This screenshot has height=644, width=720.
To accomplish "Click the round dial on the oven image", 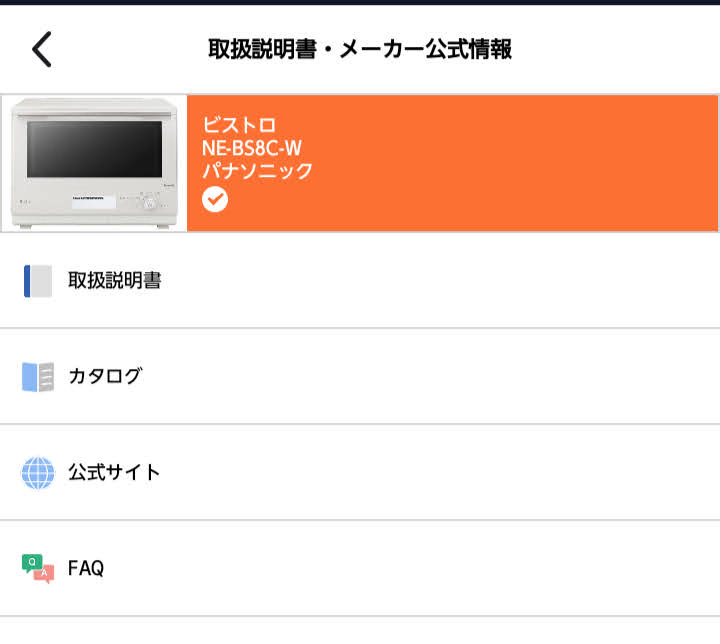I will click(149, 203).
